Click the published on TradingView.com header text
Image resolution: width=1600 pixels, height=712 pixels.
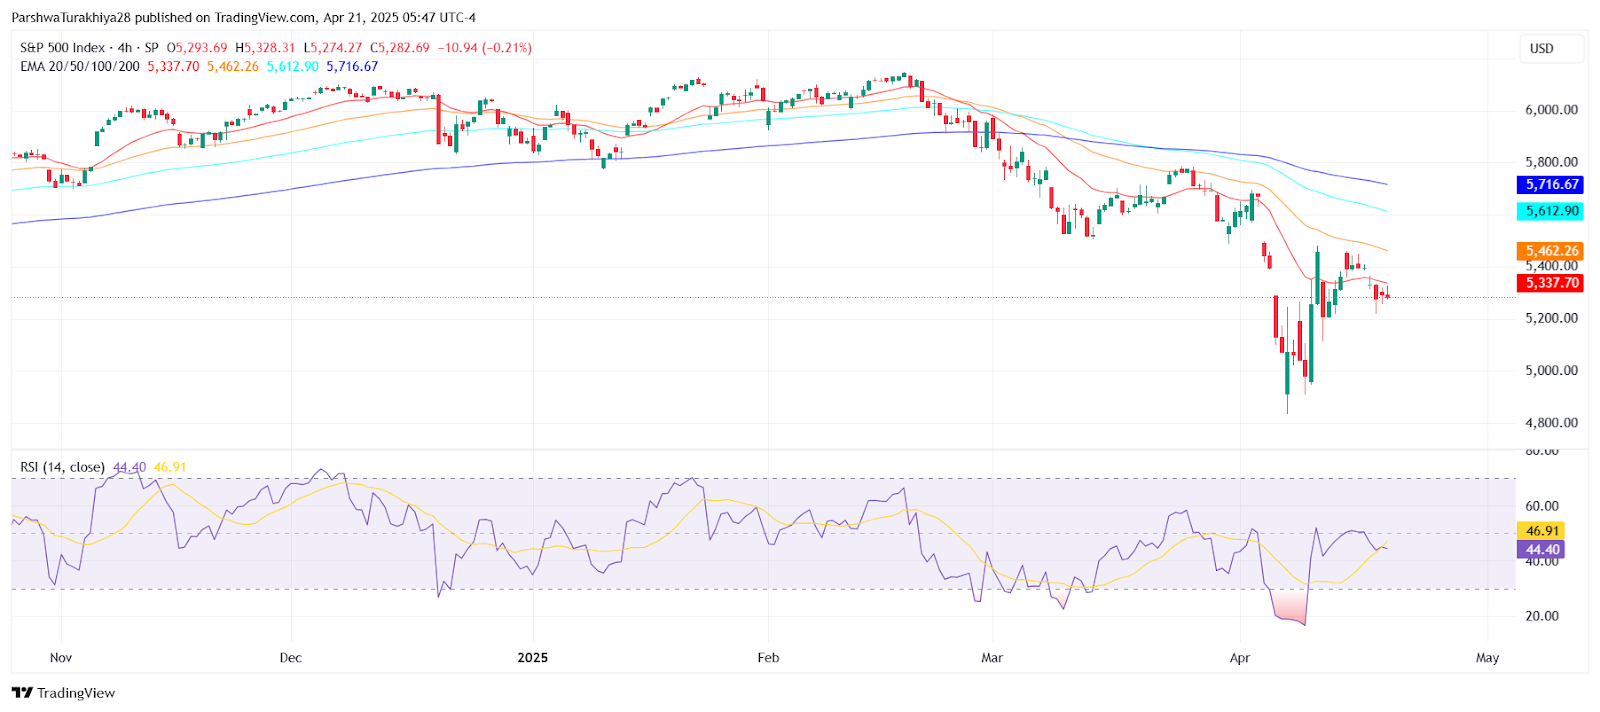pyautogui.click(x=226, y=18)
